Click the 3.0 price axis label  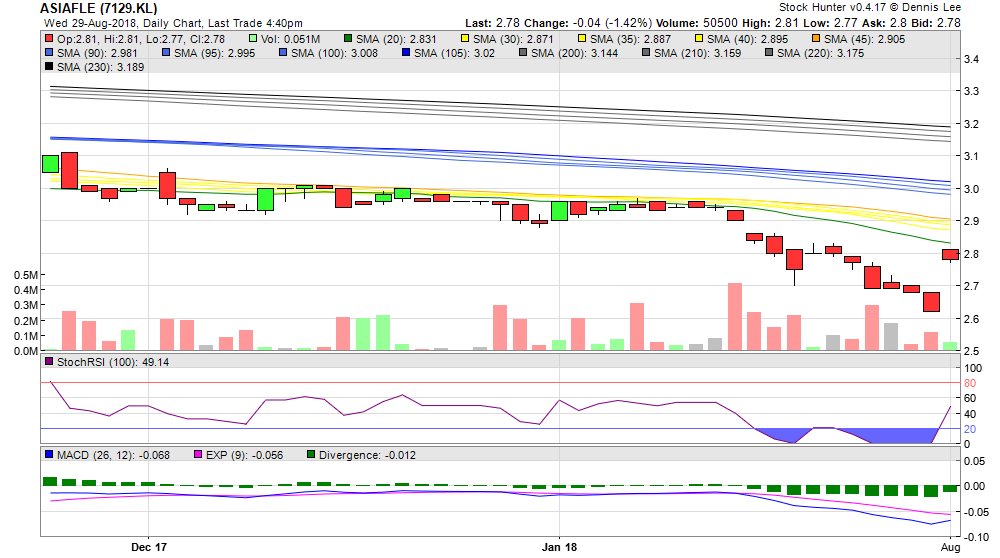pyautogui.click(x=971, y=189)
